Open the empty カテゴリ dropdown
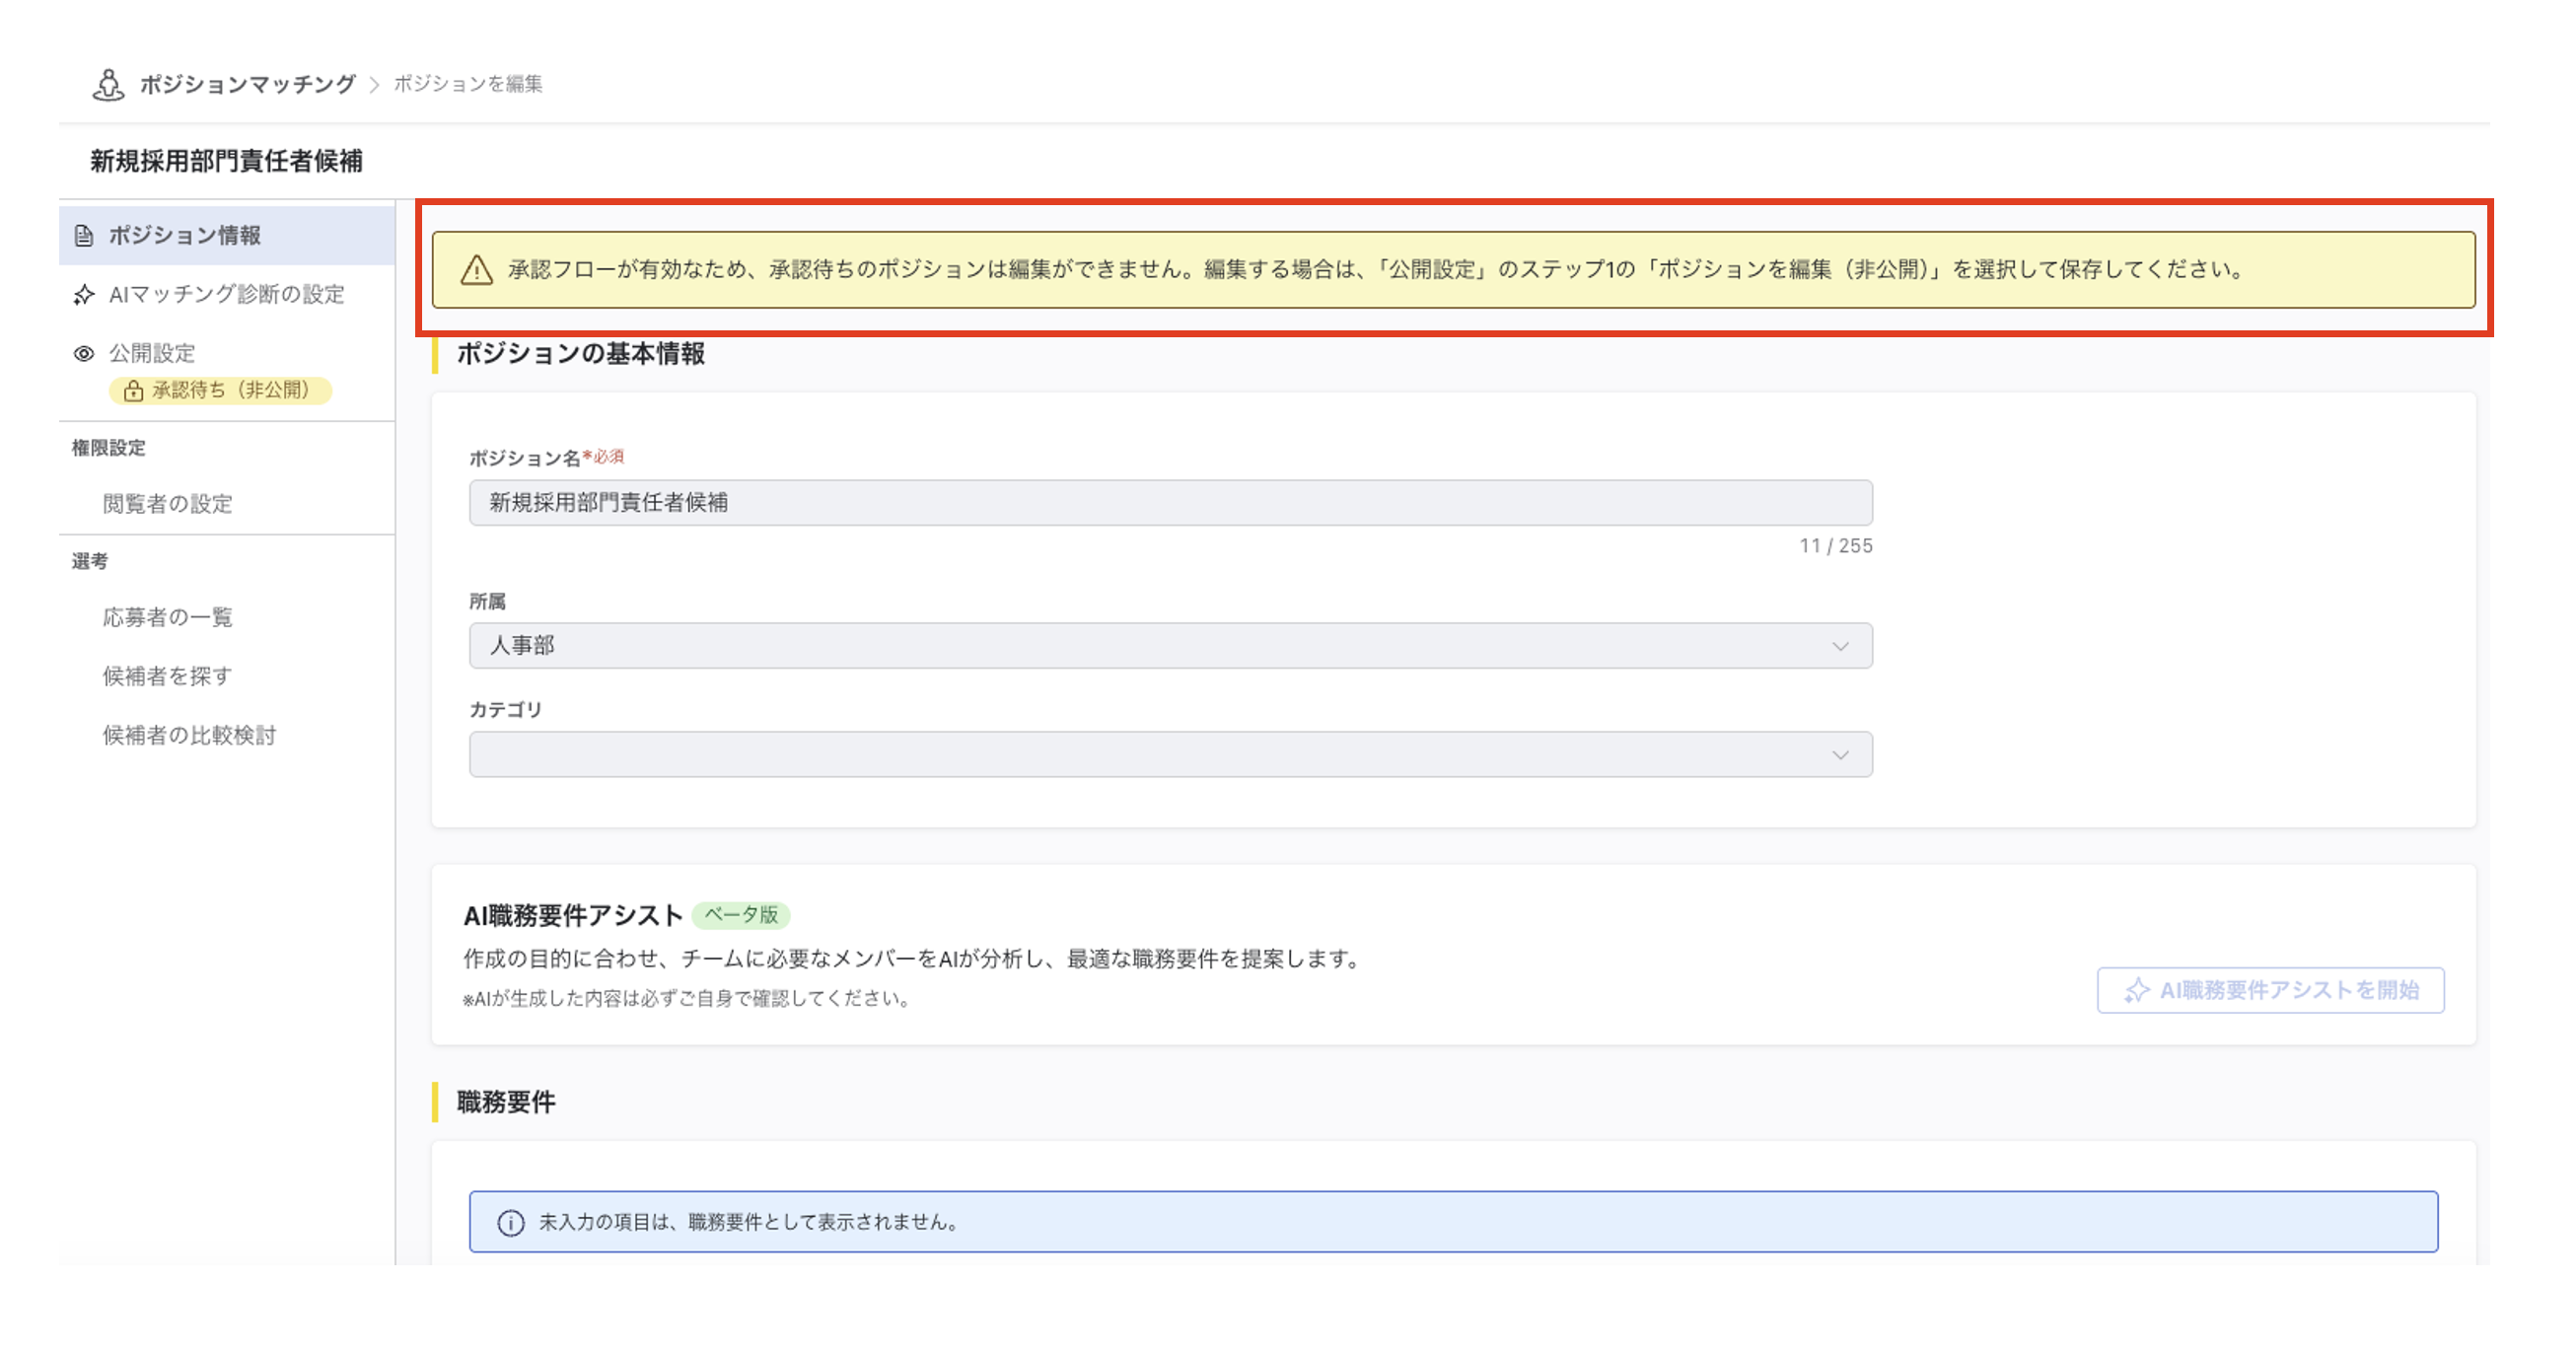This screenshot has height=1353, width=2576. tap(1170, 754)
